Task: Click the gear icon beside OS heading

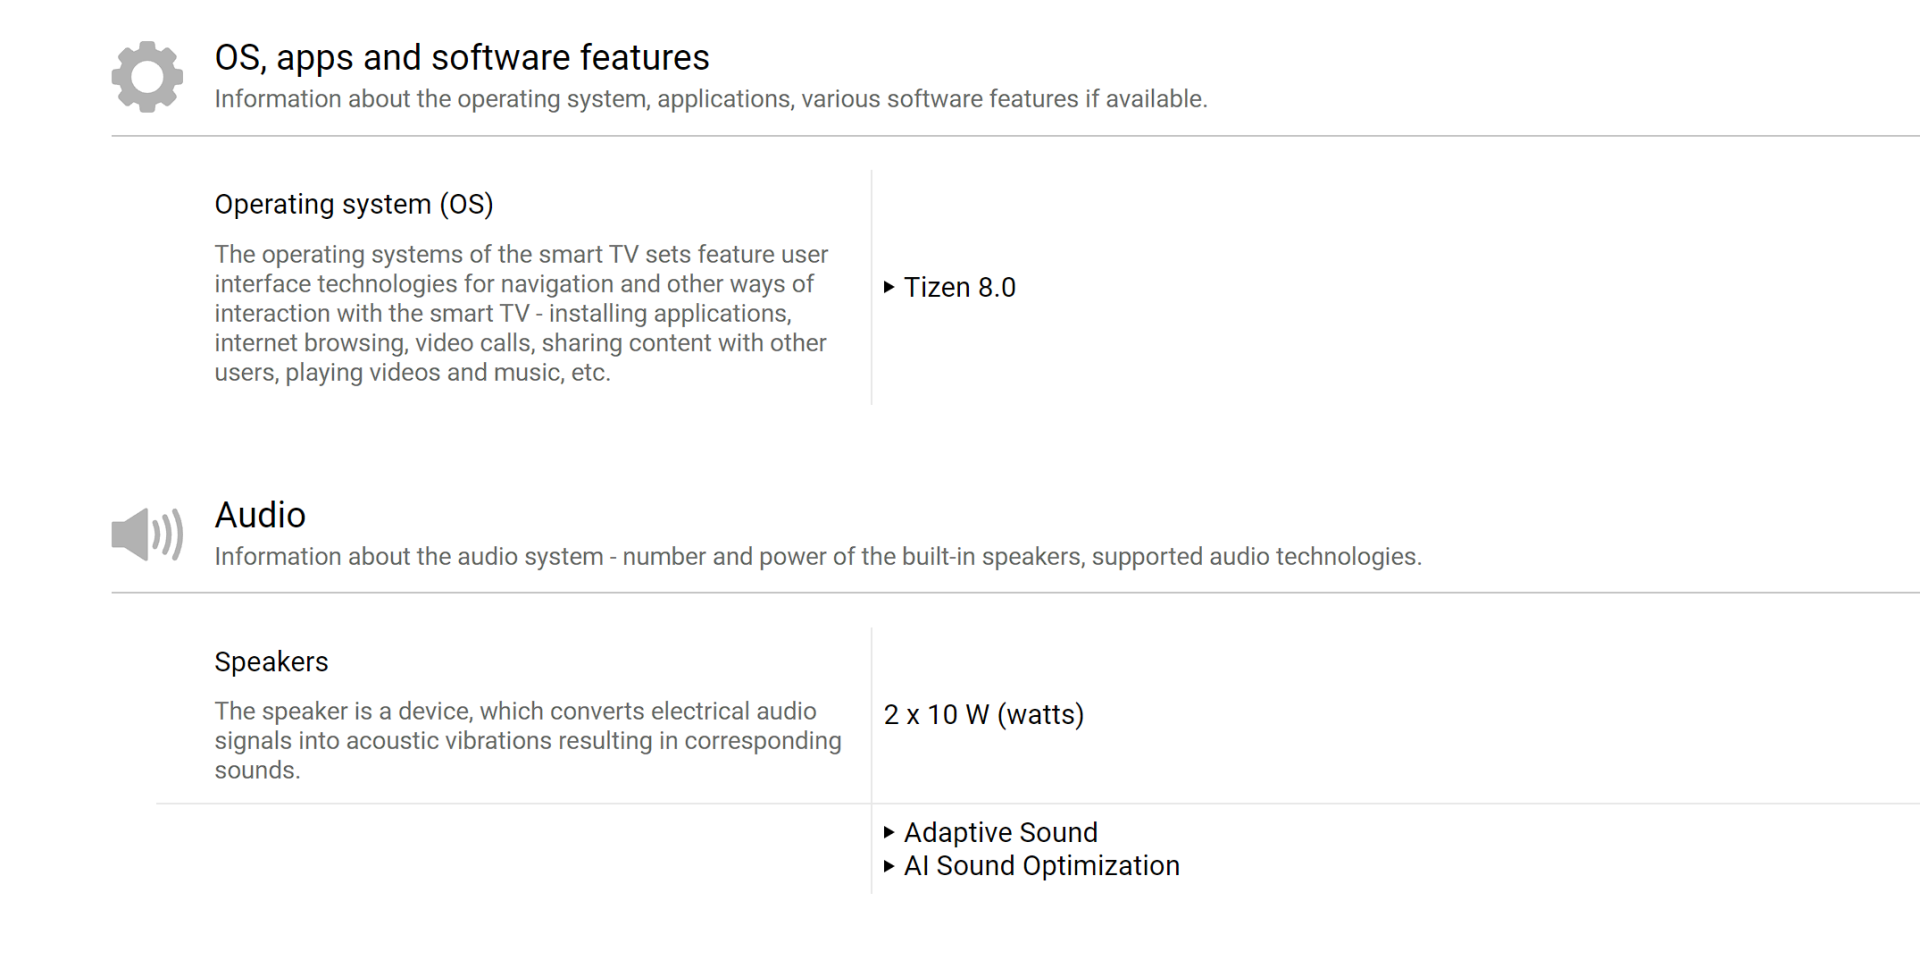Action: click(x=147, y=77)
